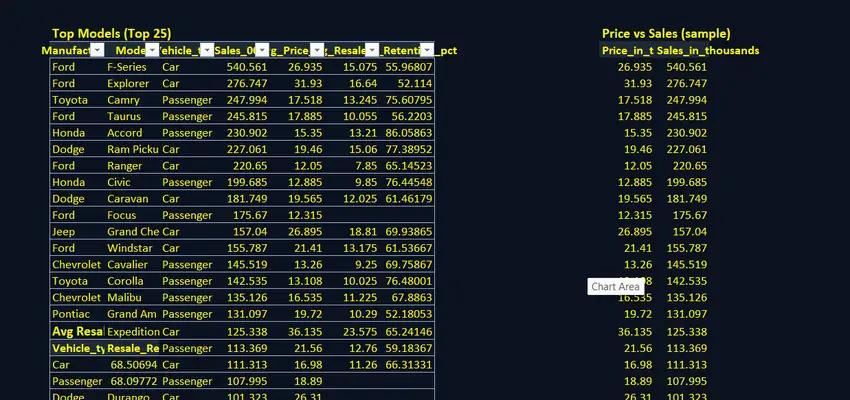Select retention value 76.48001 in Corolla row
Image resolution: width=850 pixels, height=400 pixels.
tap(407, 281)
